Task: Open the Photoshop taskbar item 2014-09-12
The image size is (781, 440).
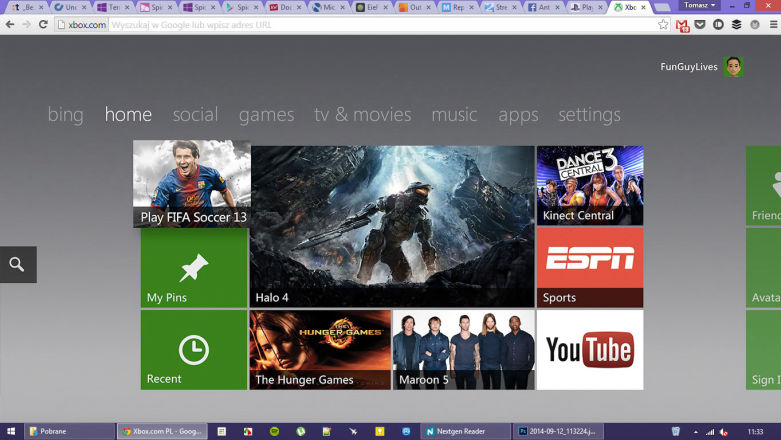Action: [557, 432]
